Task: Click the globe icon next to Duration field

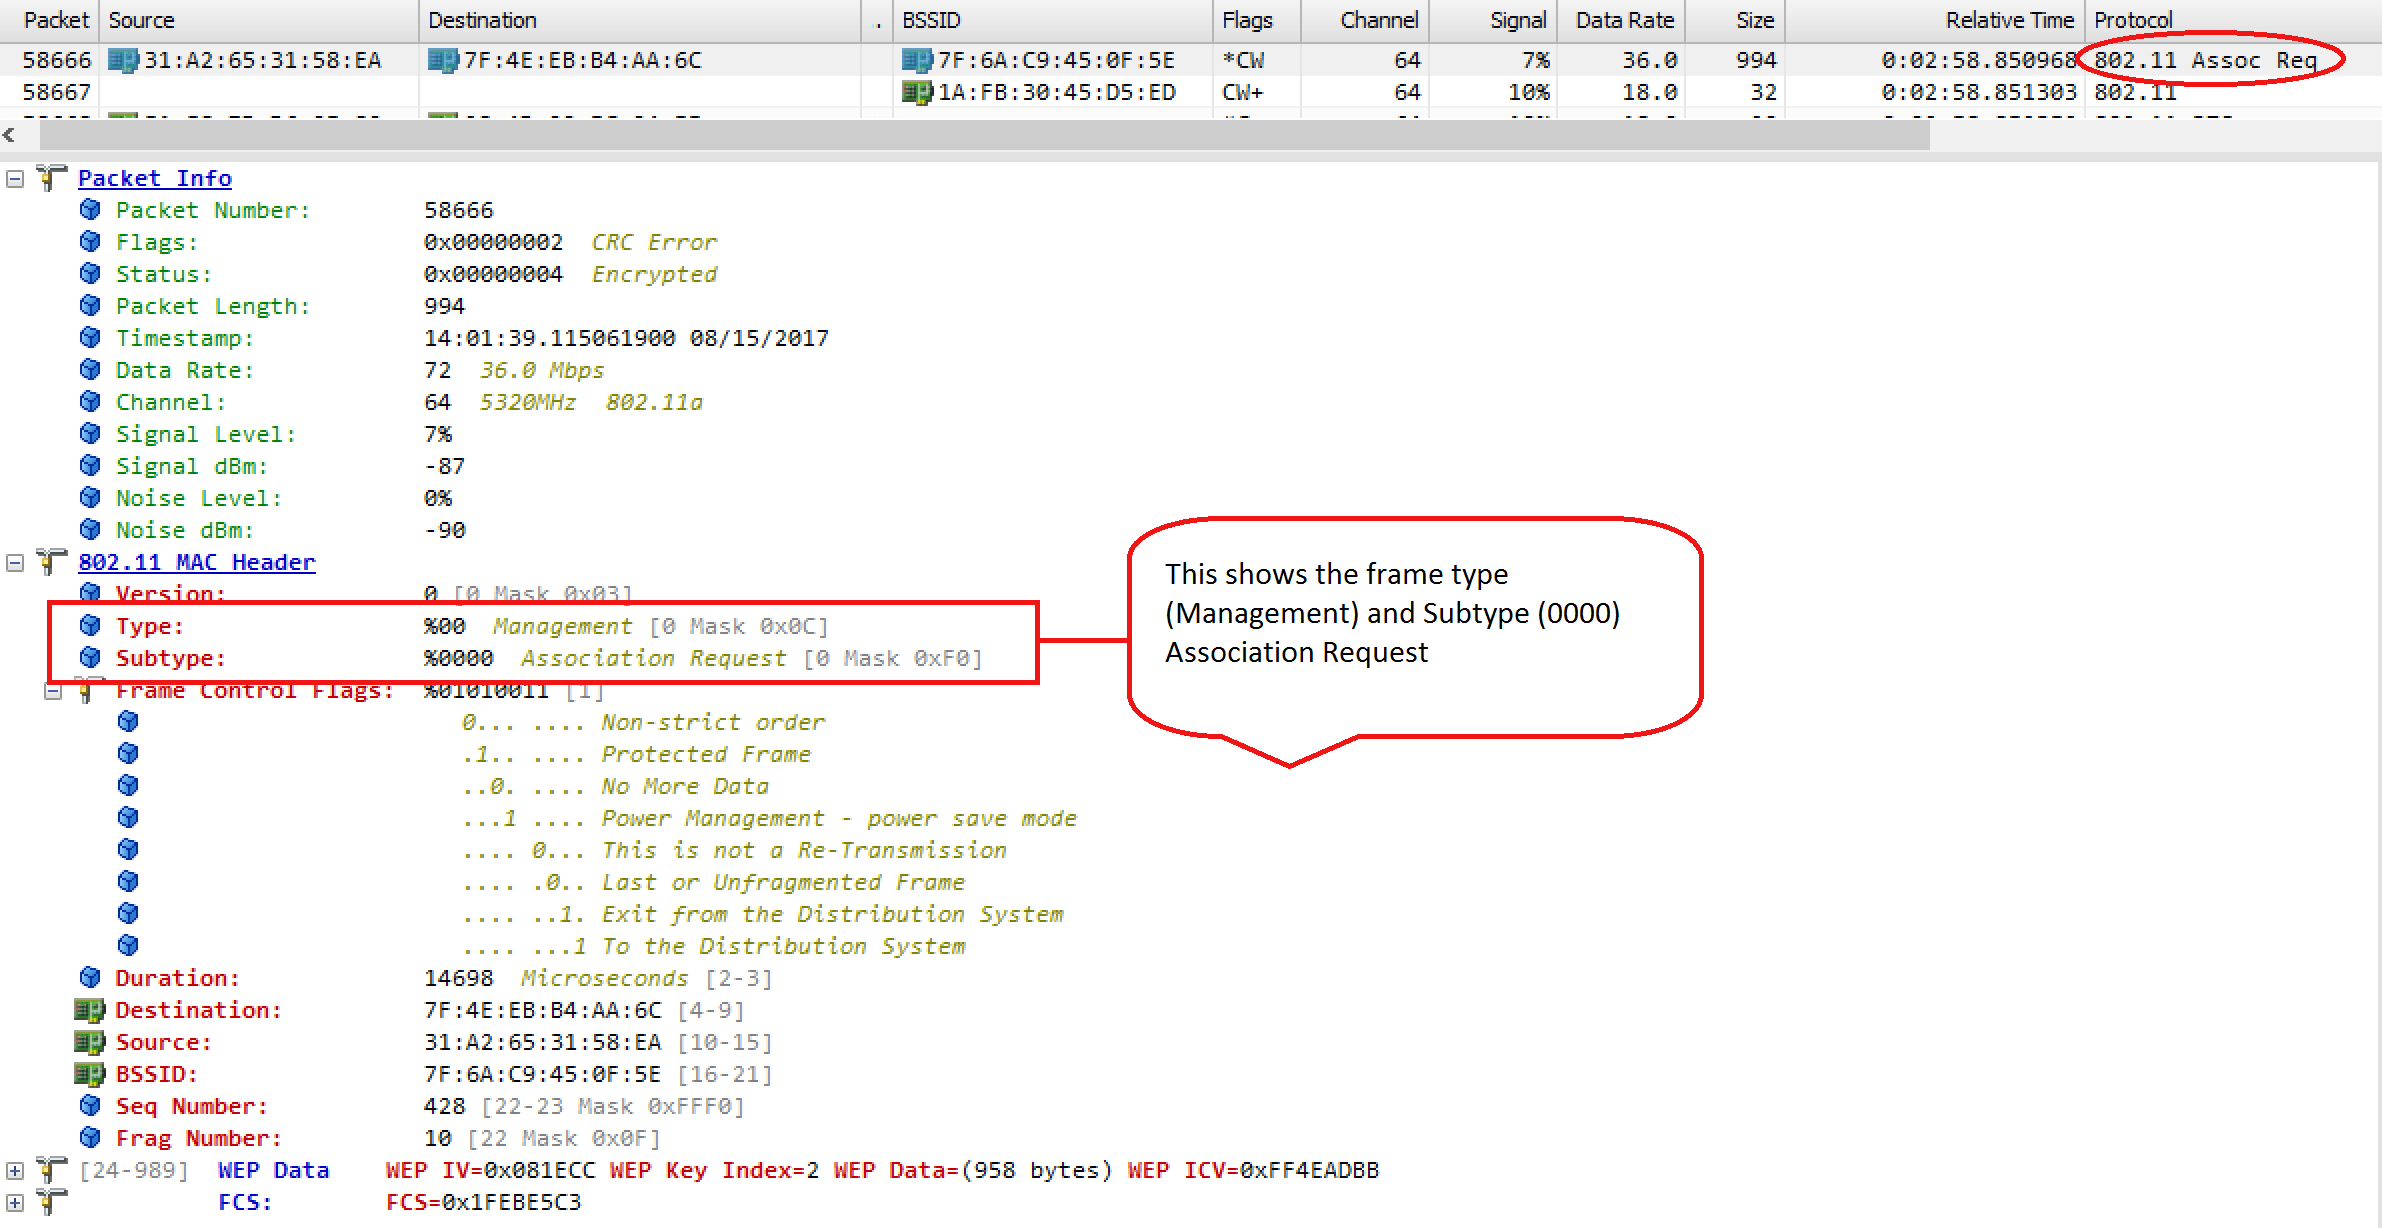Action: coord(90,978)
